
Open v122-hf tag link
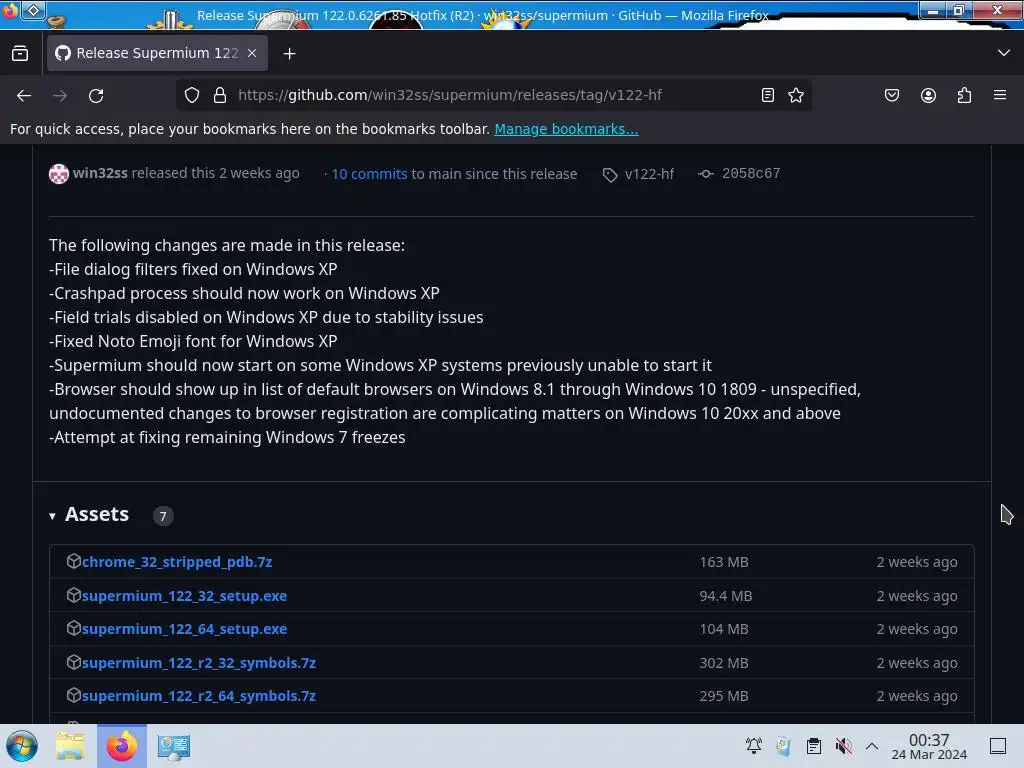[x=649, y=174]
